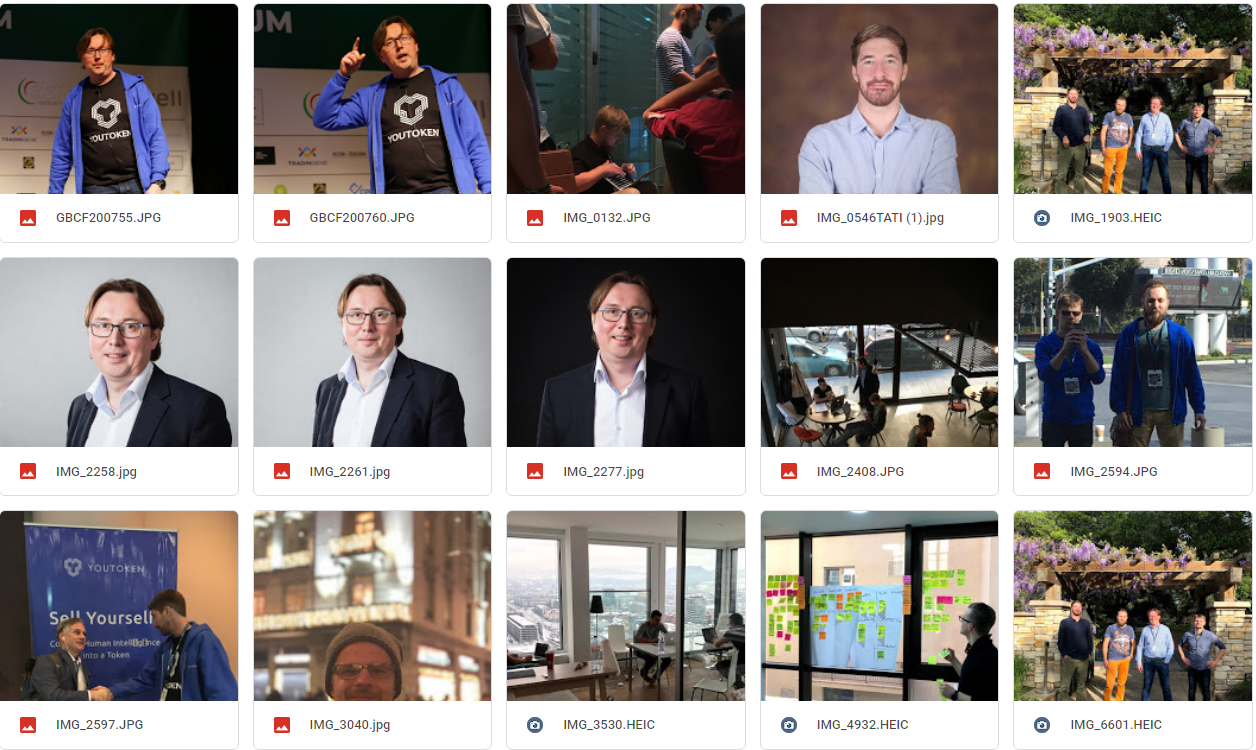Select the IMG_0132.JPG thumbnail preview
The height and width of the screenshot is (750, 1256).
tap(626, 99)
